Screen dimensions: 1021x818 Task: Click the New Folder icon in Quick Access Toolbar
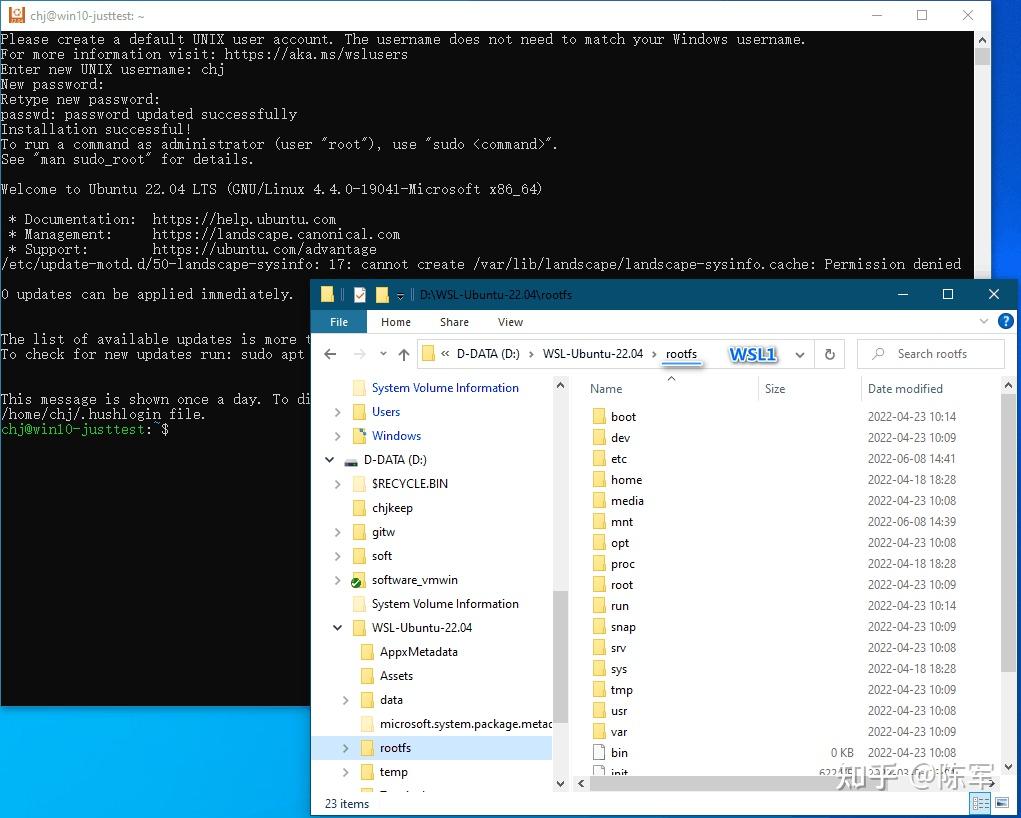pos(381,294)
